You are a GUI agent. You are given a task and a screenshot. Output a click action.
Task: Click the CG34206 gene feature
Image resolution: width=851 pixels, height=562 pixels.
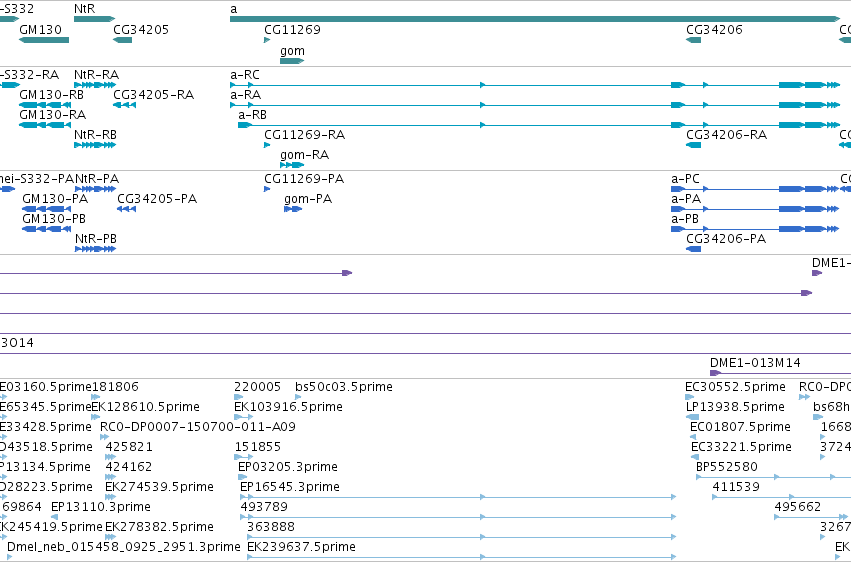[694, 40]
